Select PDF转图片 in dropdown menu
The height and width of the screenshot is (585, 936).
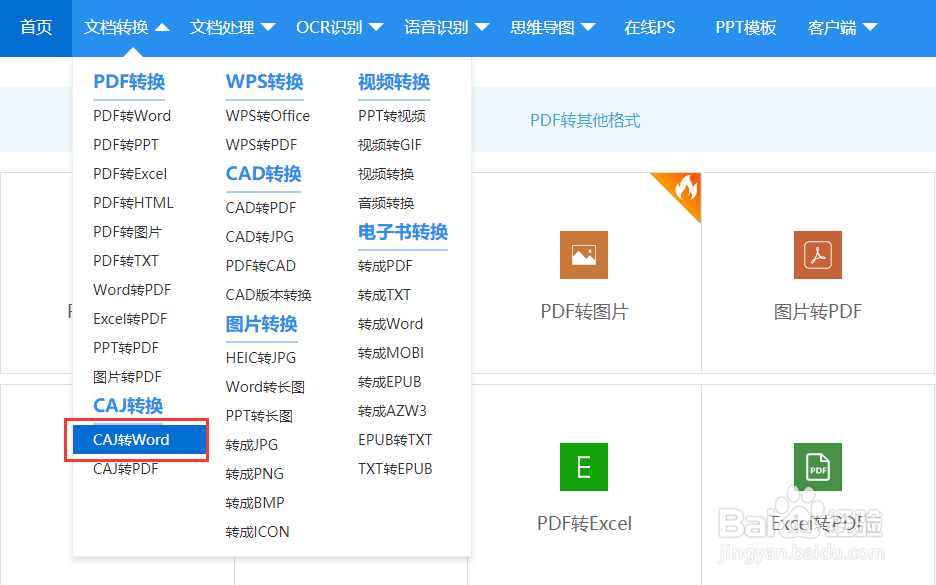click(x=127, y=232)
